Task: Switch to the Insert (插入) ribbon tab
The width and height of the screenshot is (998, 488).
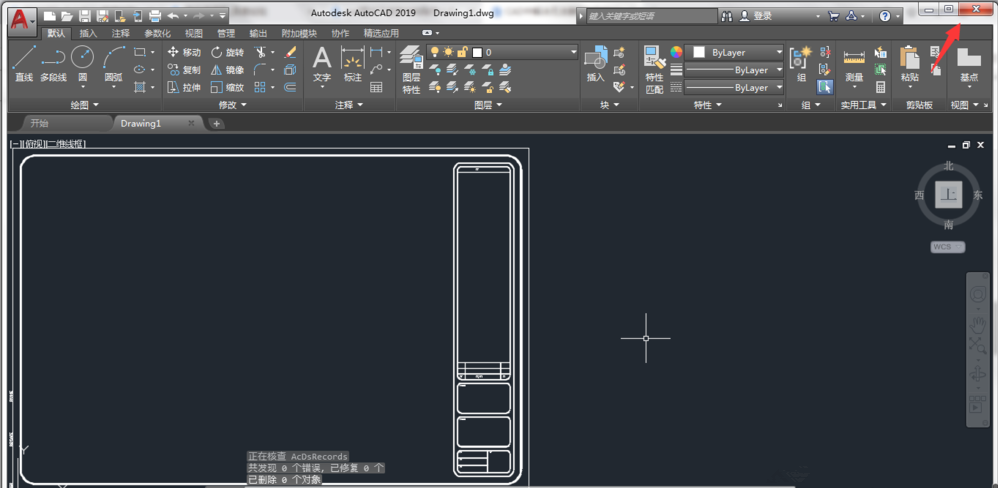Action: [x=88, y=33]
